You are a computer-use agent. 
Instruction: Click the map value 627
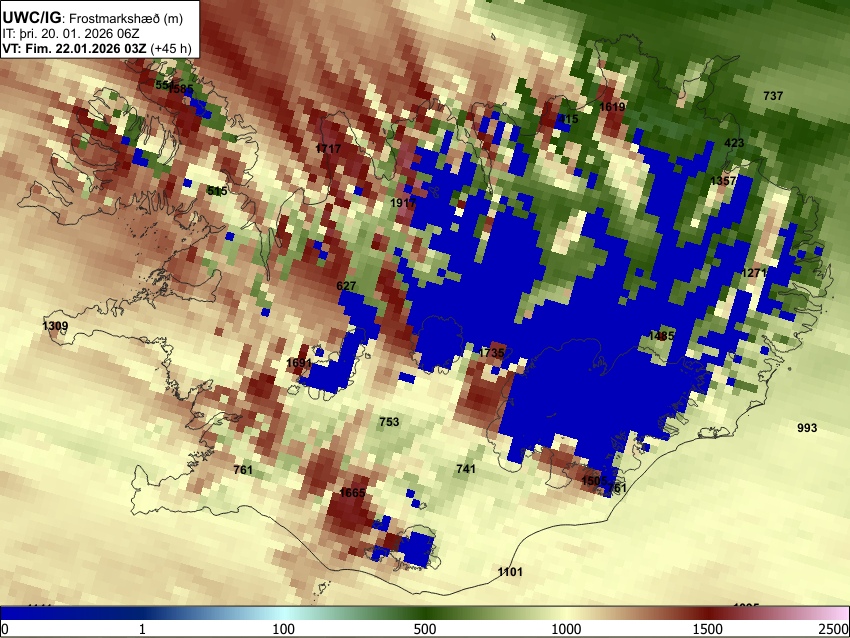click(346, 286)
